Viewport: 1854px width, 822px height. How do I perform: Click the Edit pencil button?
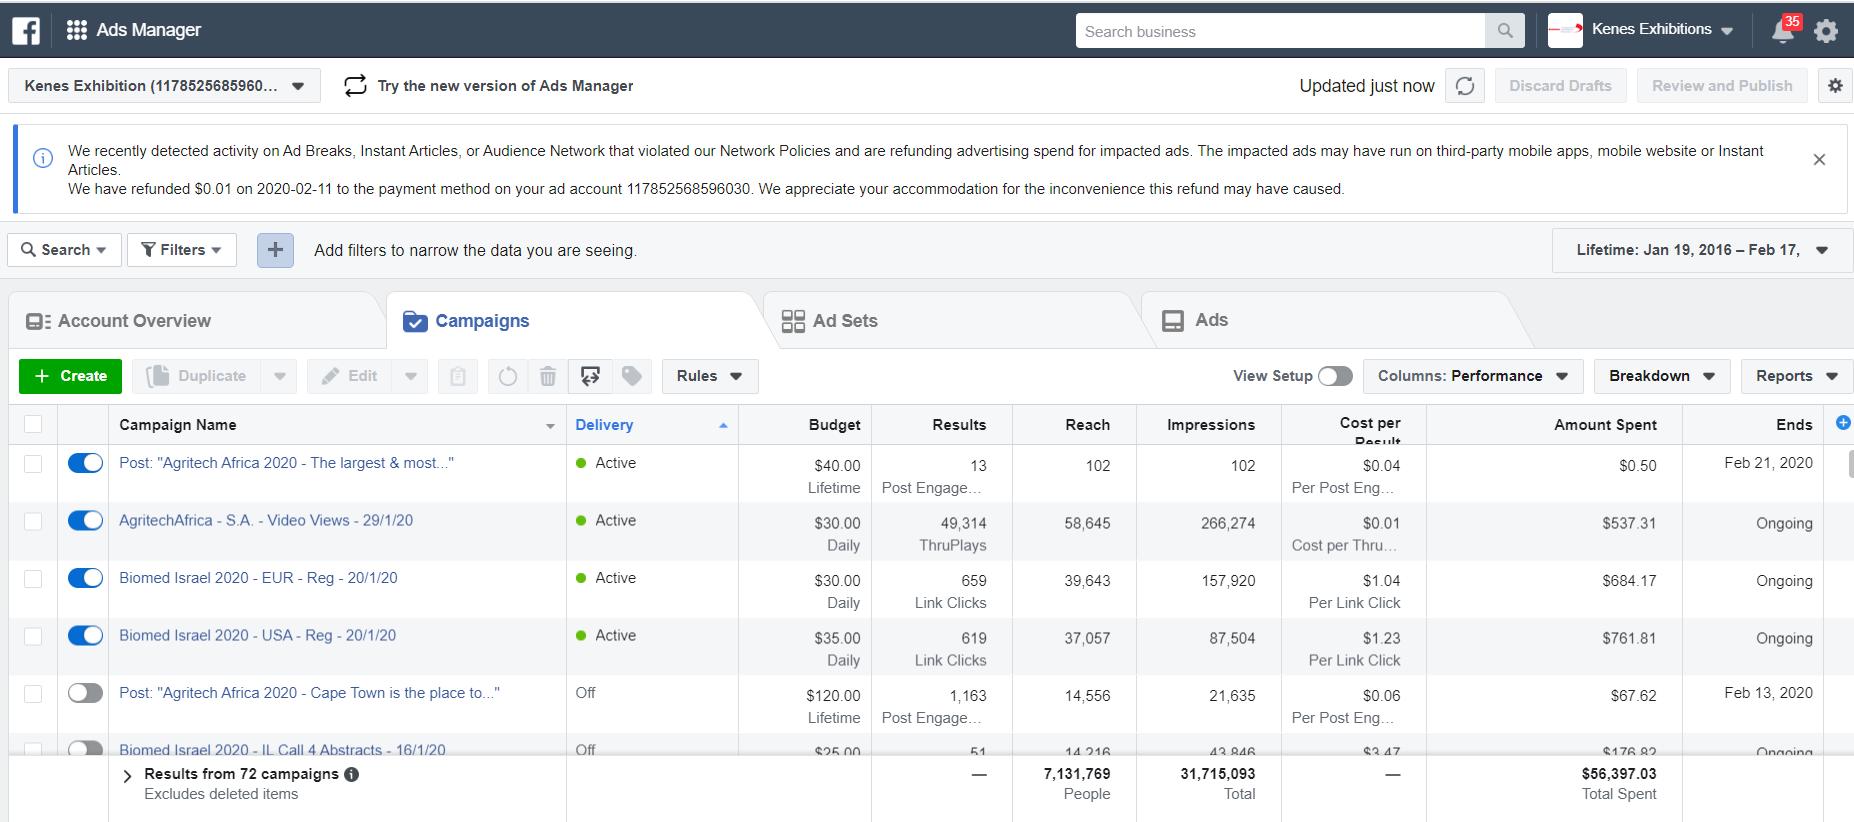(350, 376)
